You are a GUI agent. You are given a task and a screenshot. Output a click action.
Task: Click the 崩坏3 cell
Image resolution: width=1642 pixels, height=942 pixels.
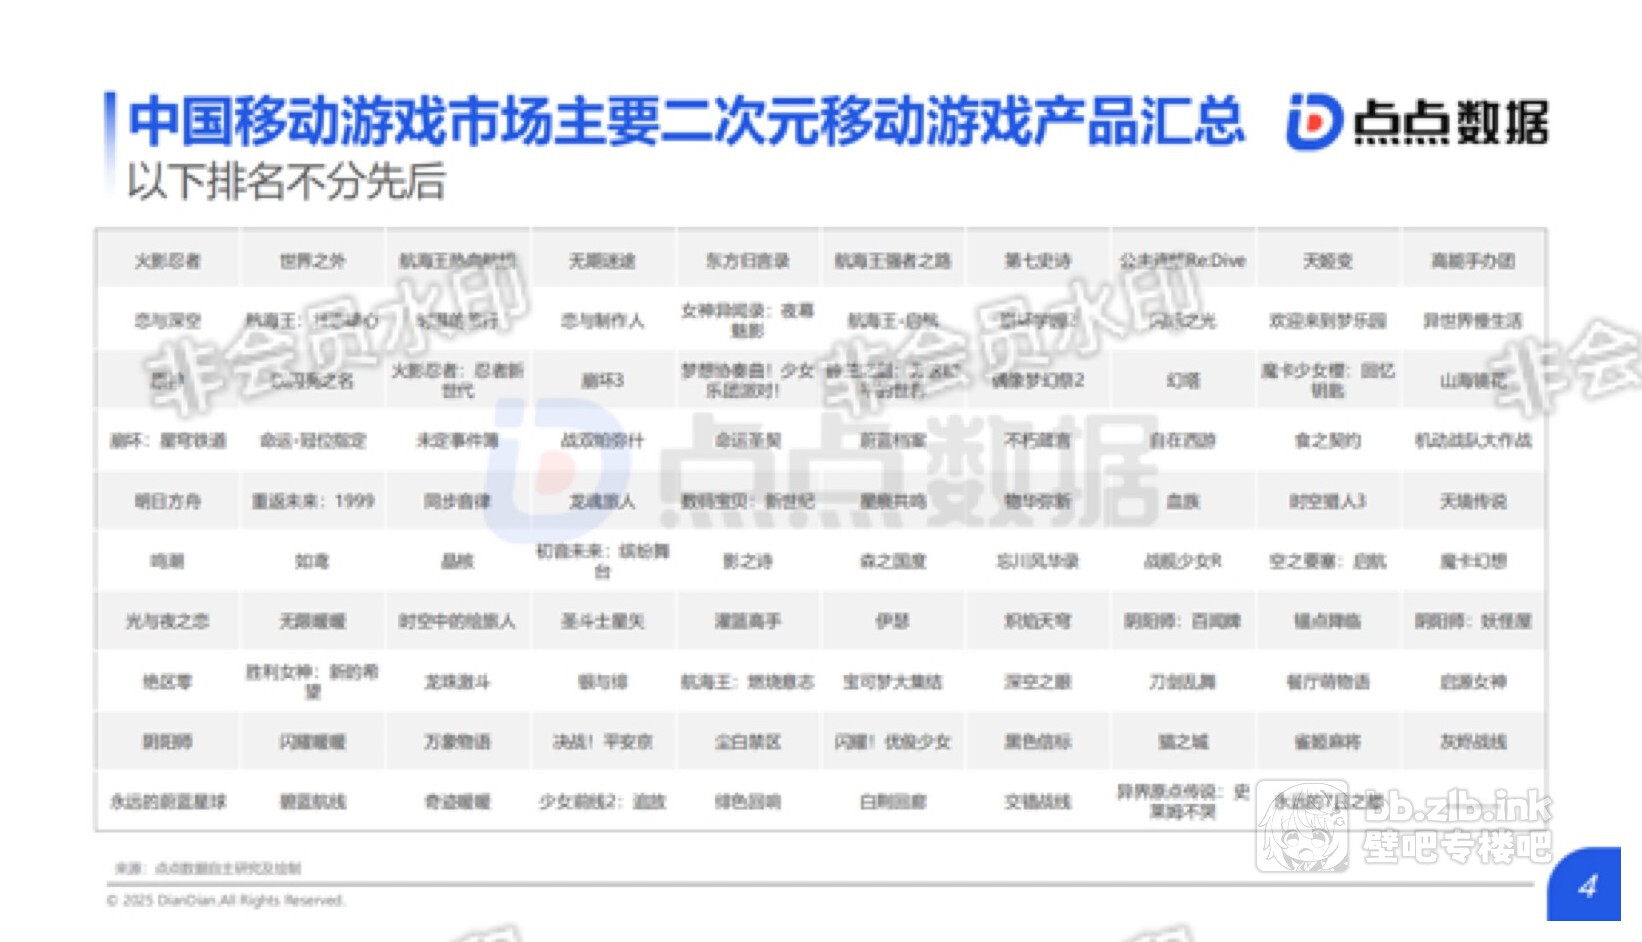[x=602, y=381]
